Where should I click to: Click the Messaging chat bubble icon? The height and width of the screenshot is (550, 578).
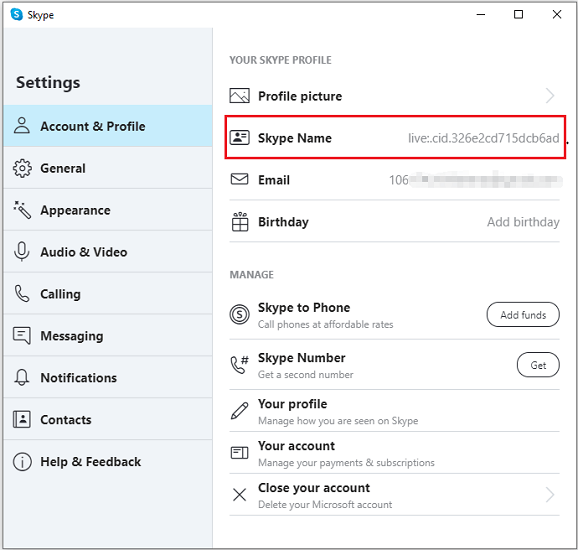pos(22,335)
